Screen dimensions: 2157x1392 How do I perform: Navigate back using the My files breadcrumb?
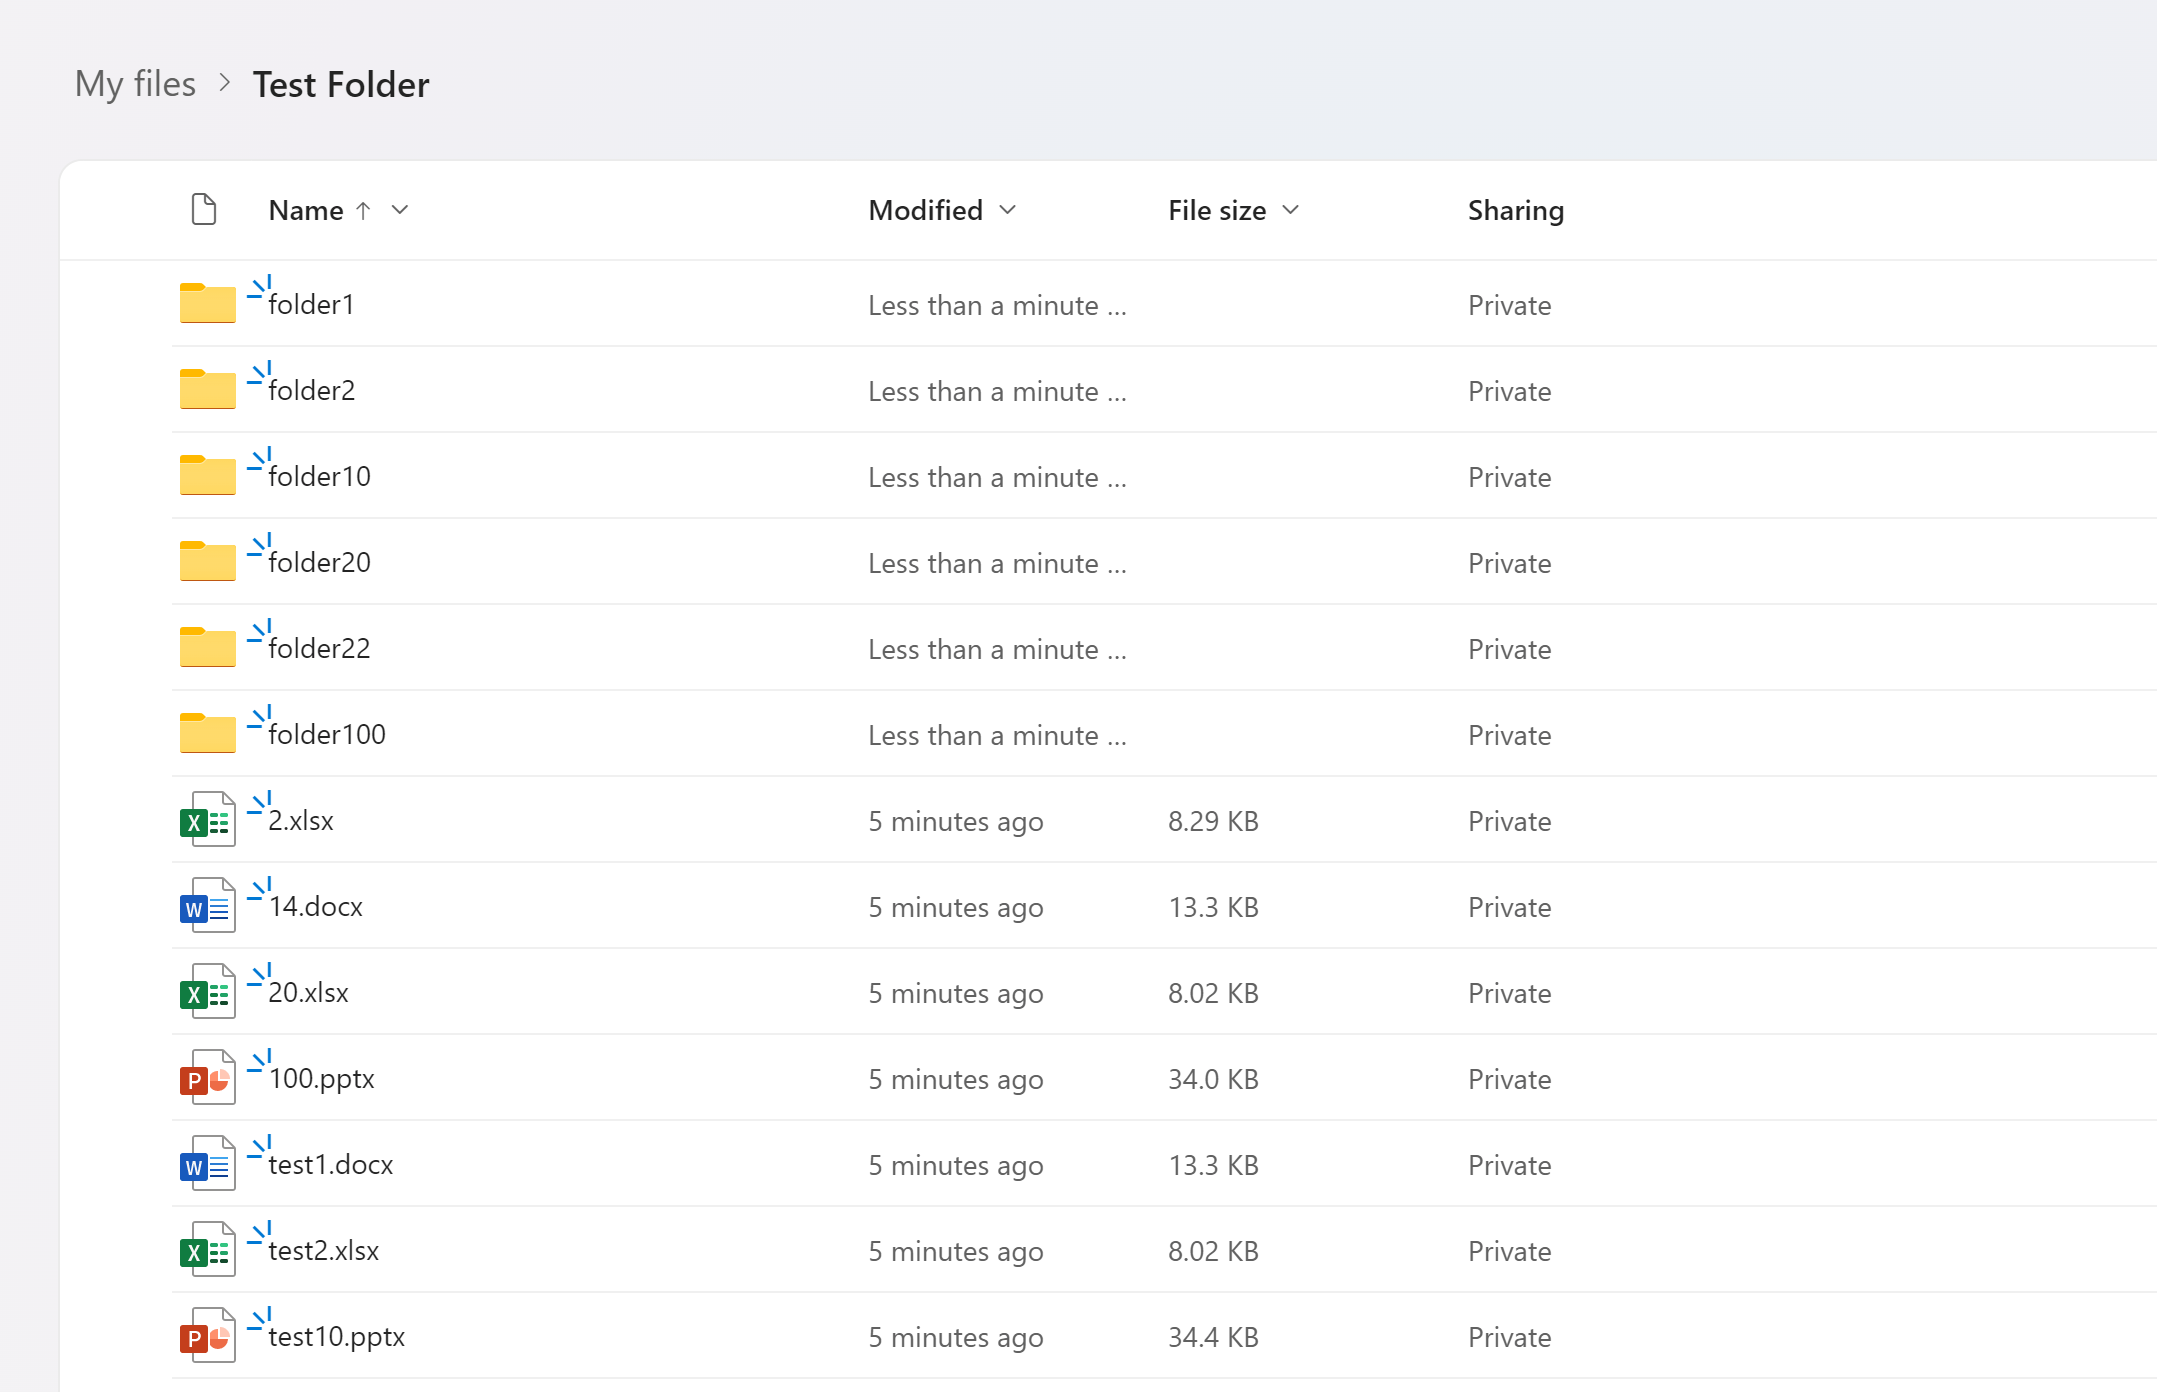click(135, 84)
